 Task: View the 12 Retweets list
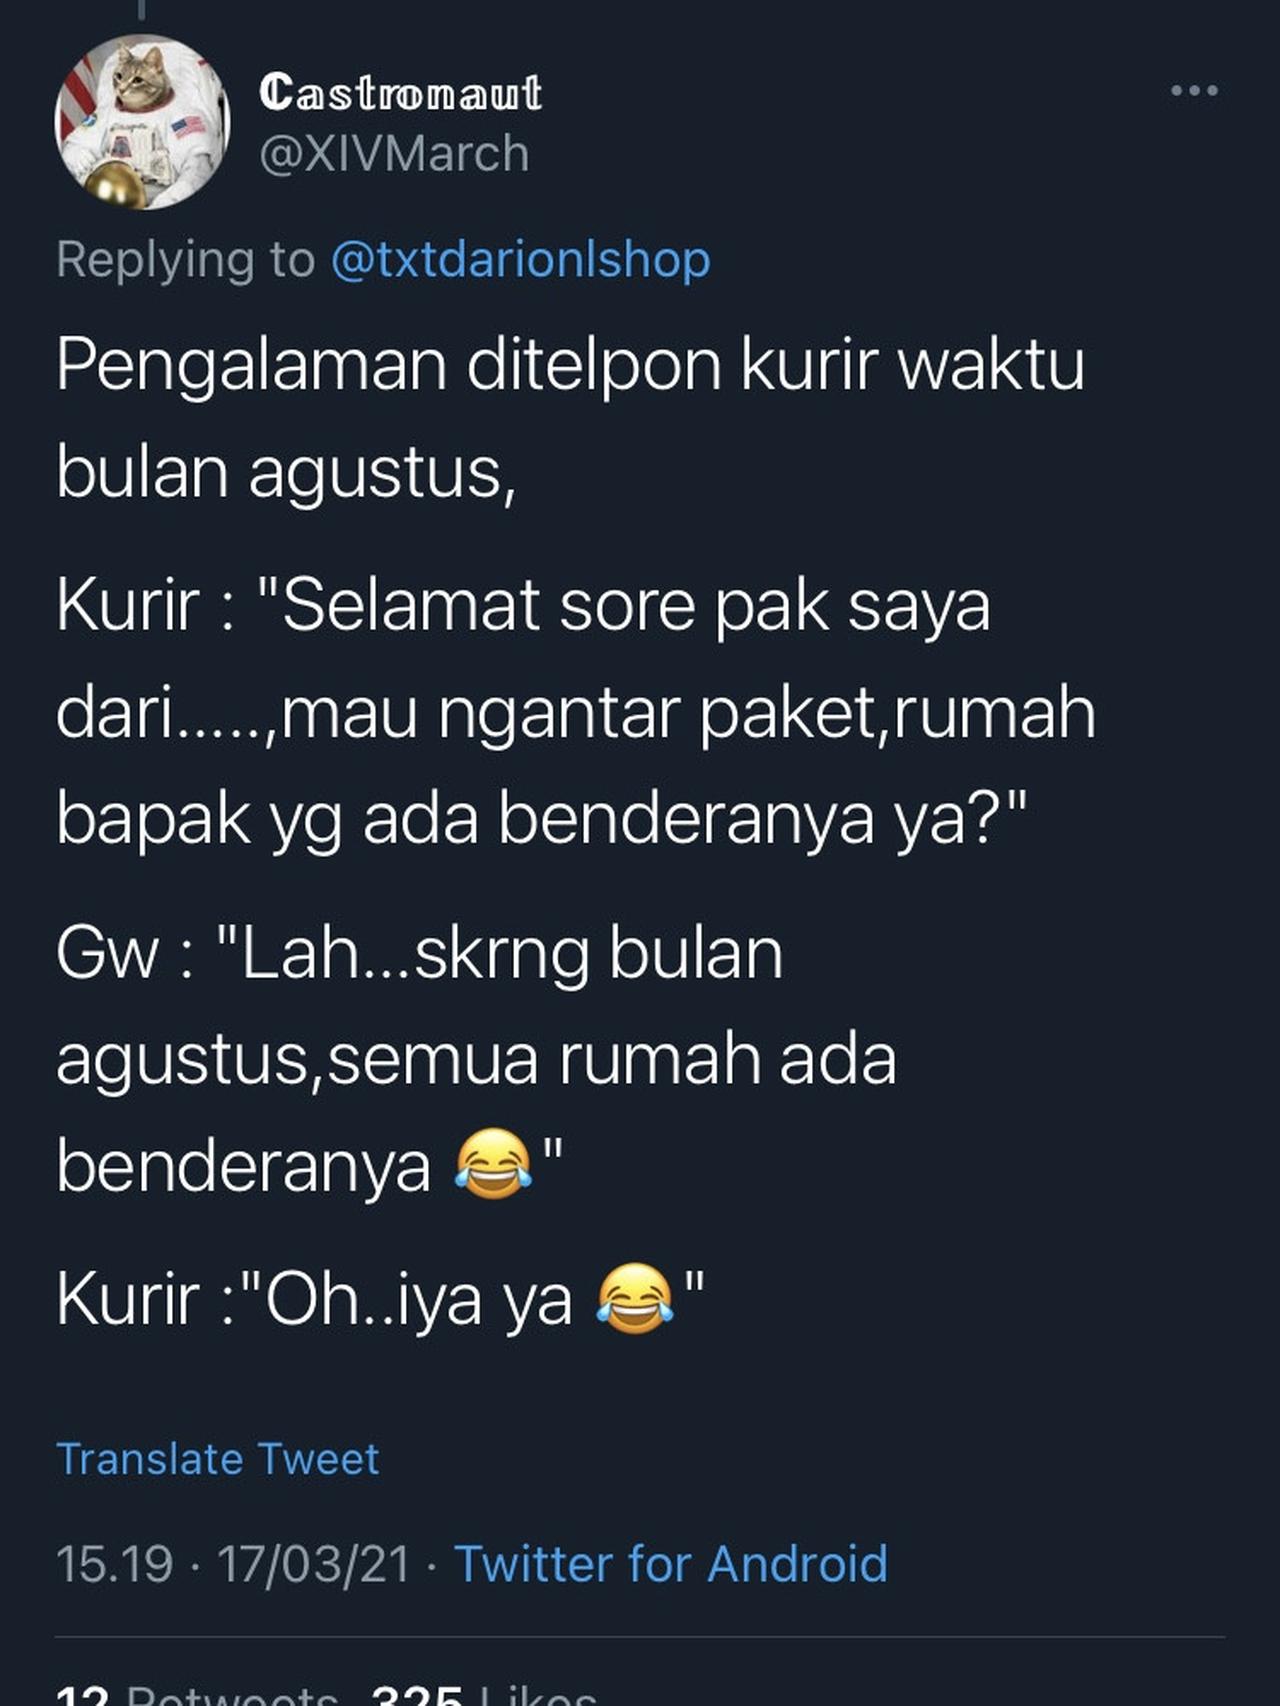(197, 1693)
